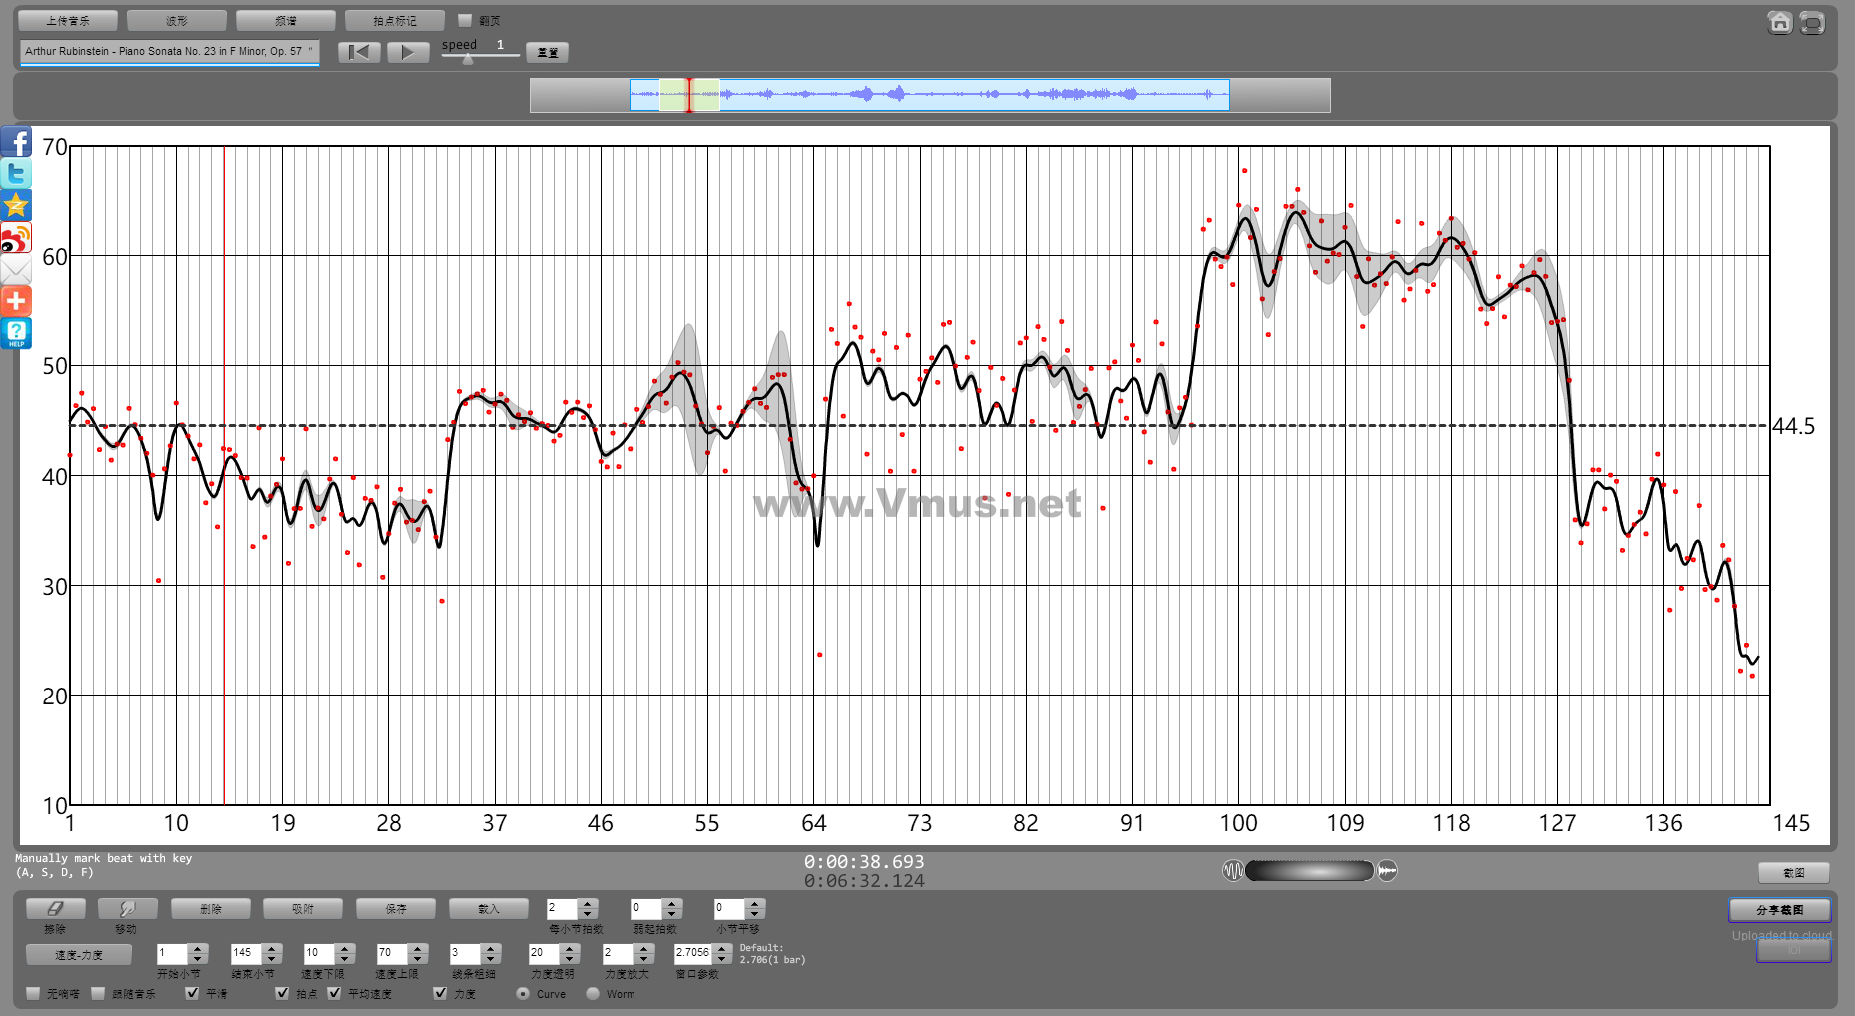The width and height of the screenshot is (1855, 1016).
Task: Click the Weibo share icon
Action: tap(16, 238)
